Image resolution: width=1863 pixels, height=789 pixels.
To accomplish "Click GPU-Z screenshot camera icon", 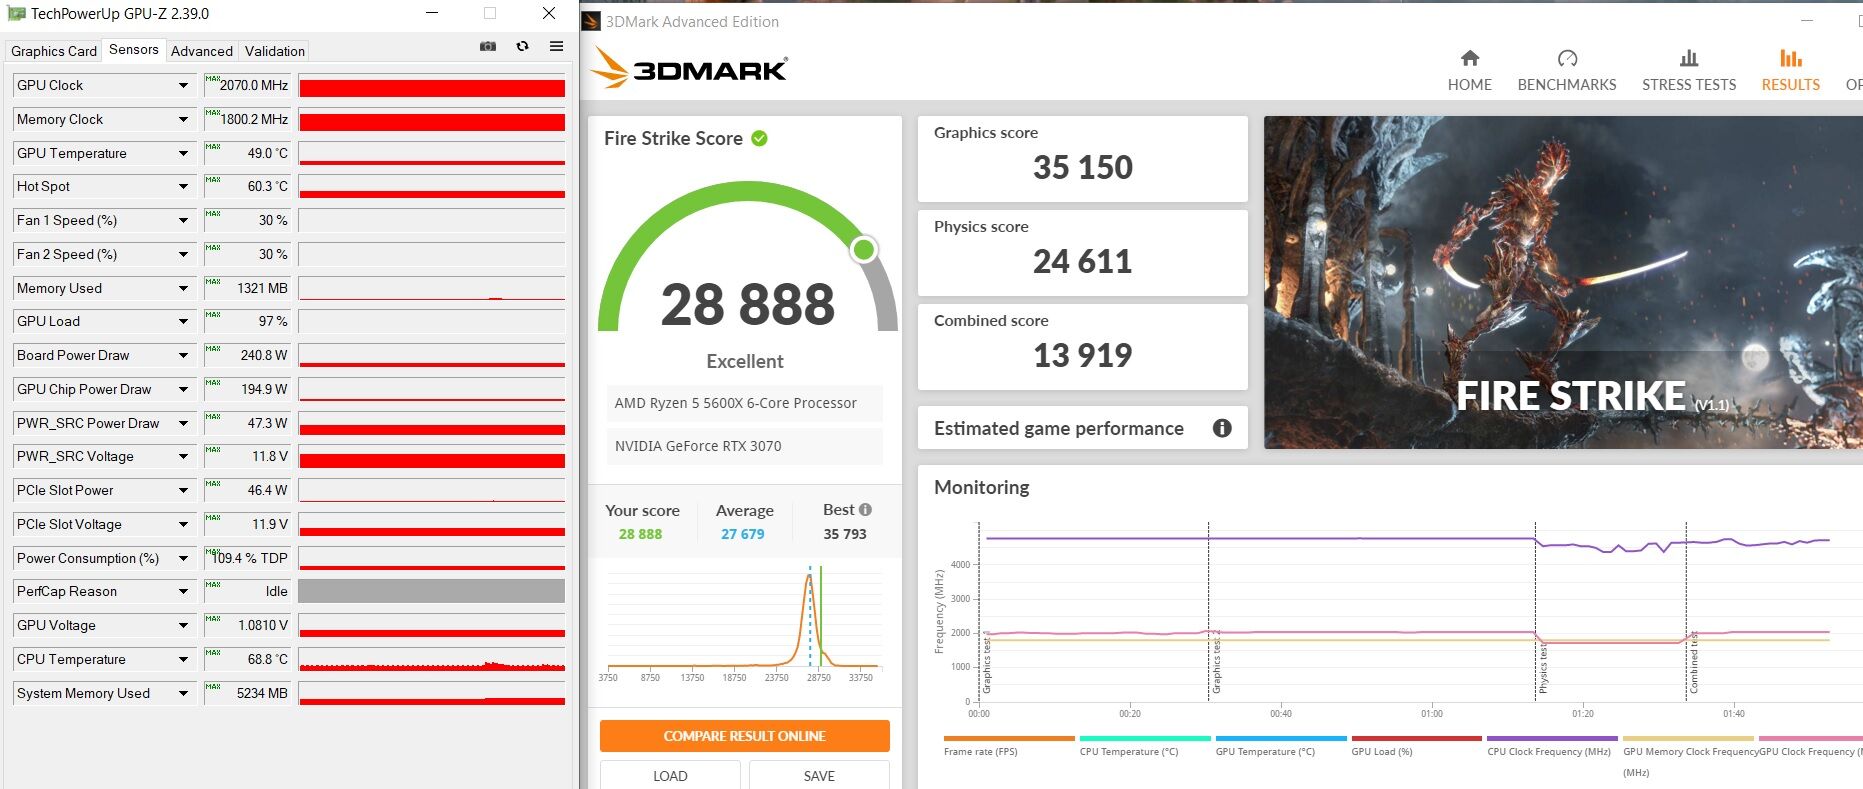I will click(x=488, y=46).
